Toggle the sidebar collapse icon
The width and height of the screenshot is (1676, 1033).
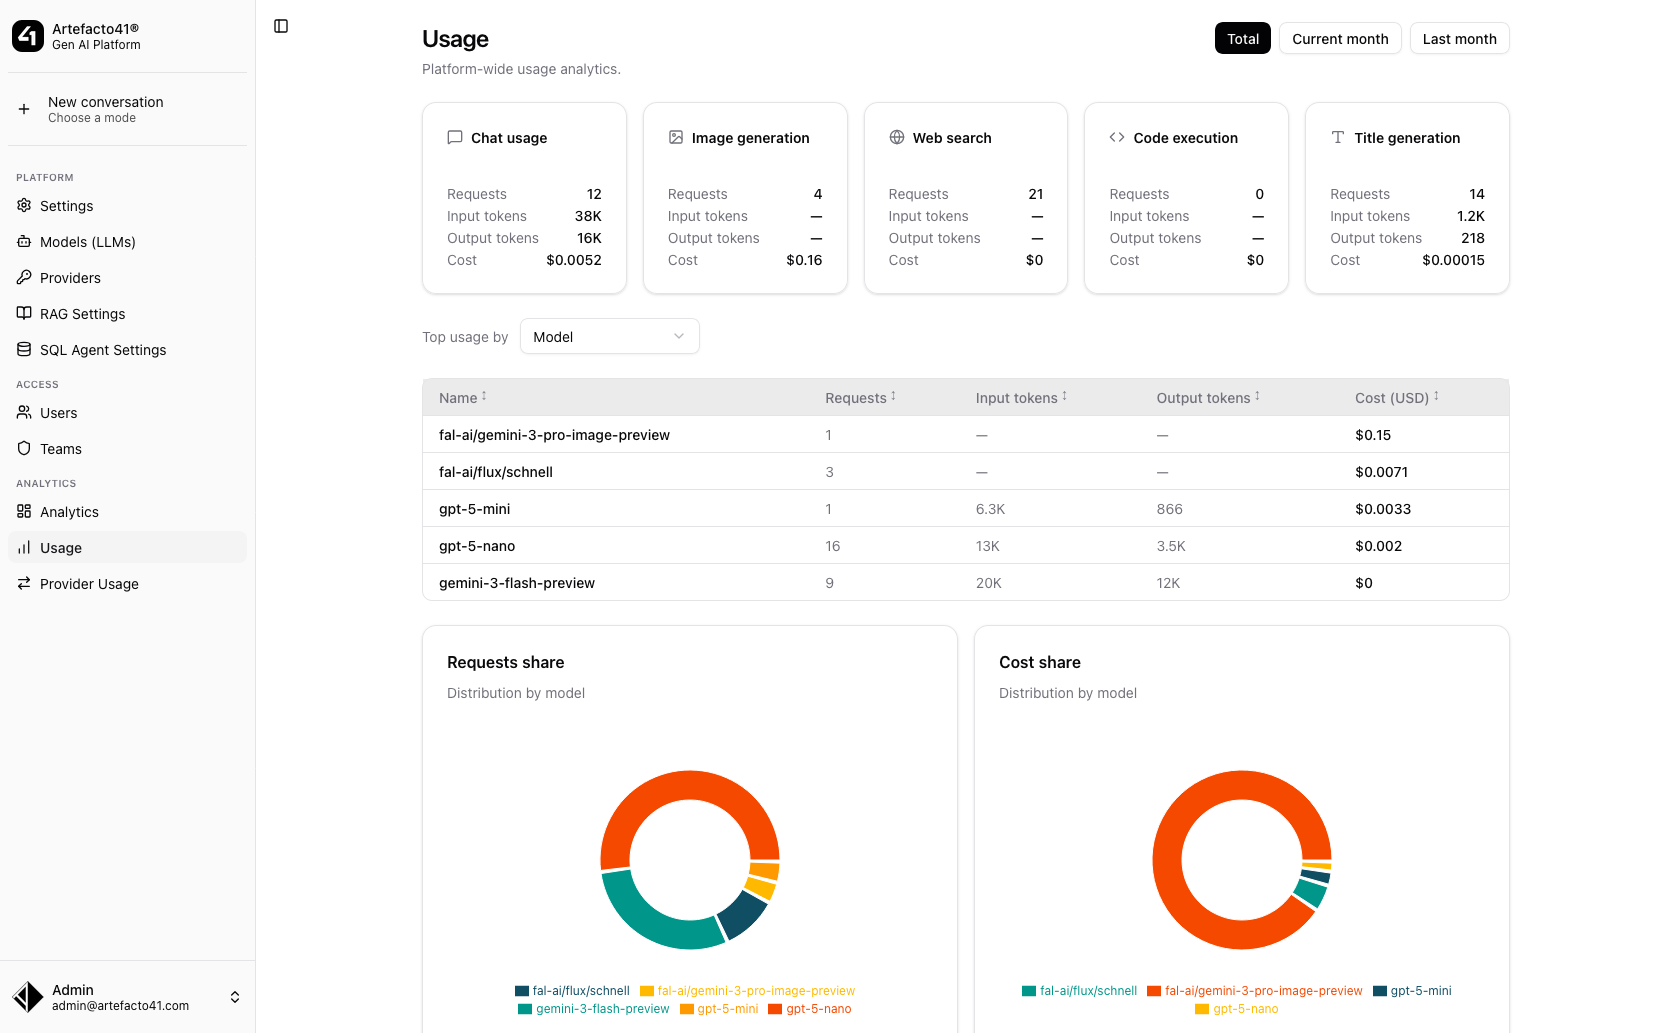click(281, 26)
